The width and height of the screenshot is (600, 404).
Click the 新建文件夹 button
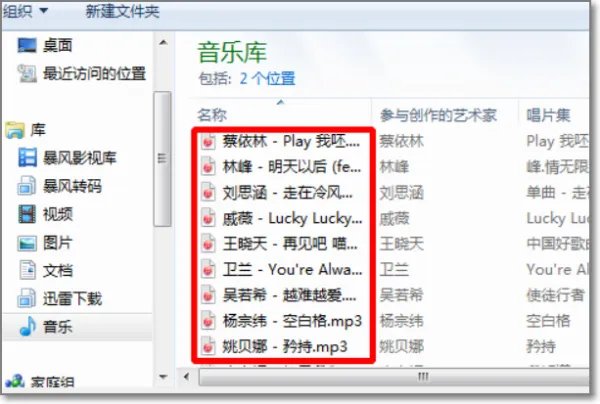pos(122,11)
